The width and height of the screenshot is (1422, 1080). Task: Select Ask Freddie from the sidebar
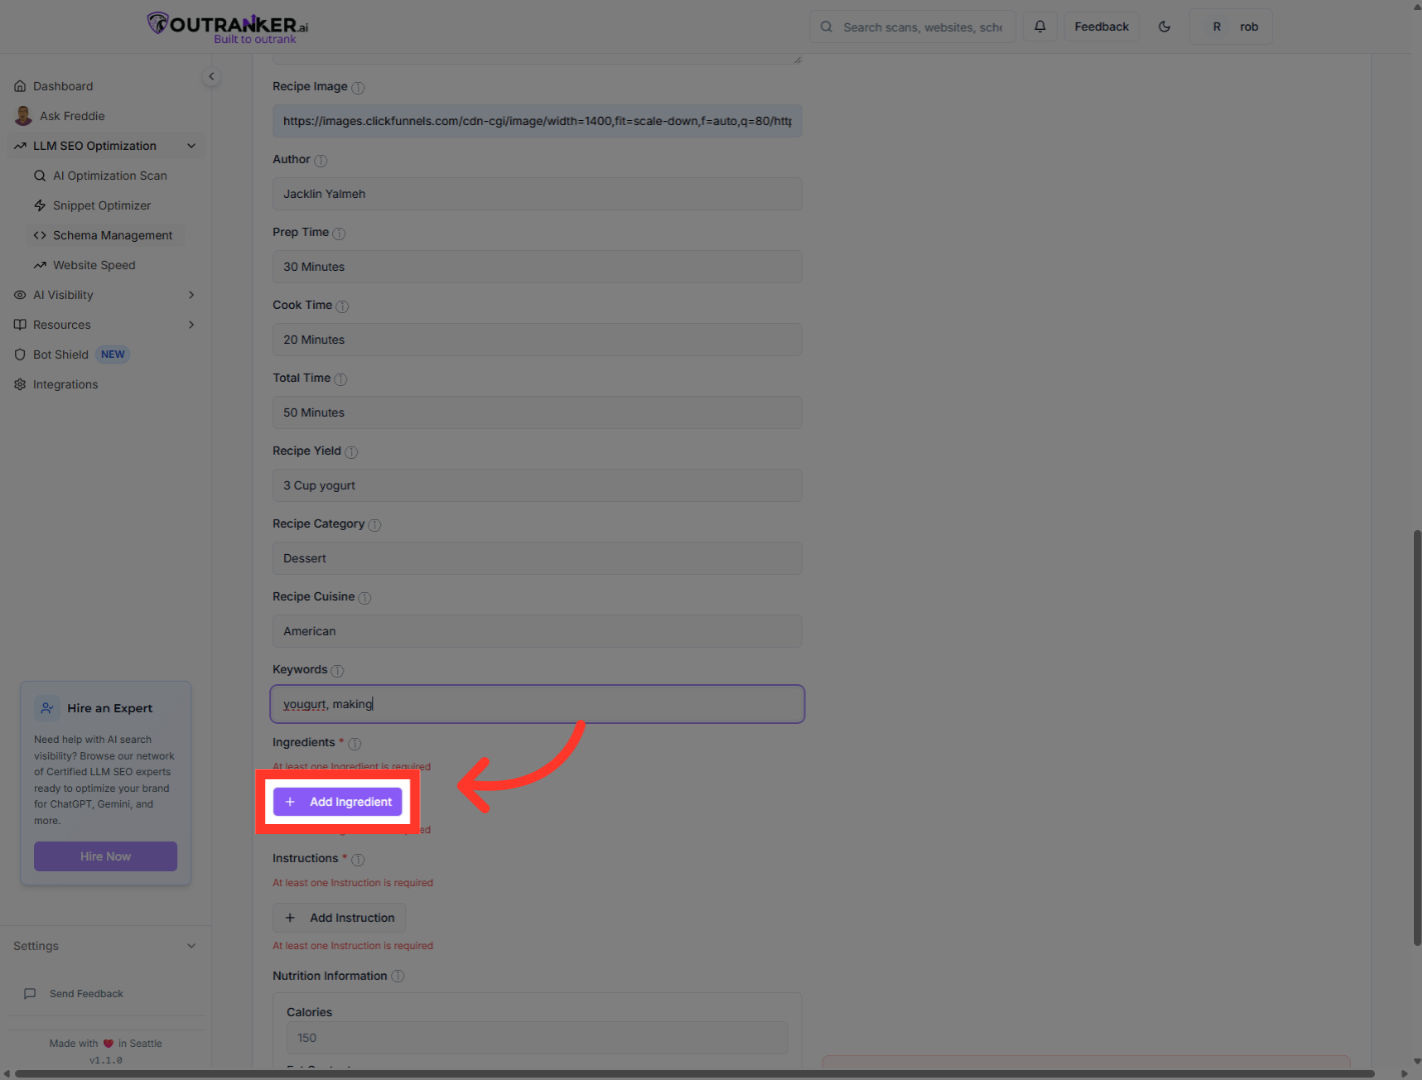tap(71, 115)
